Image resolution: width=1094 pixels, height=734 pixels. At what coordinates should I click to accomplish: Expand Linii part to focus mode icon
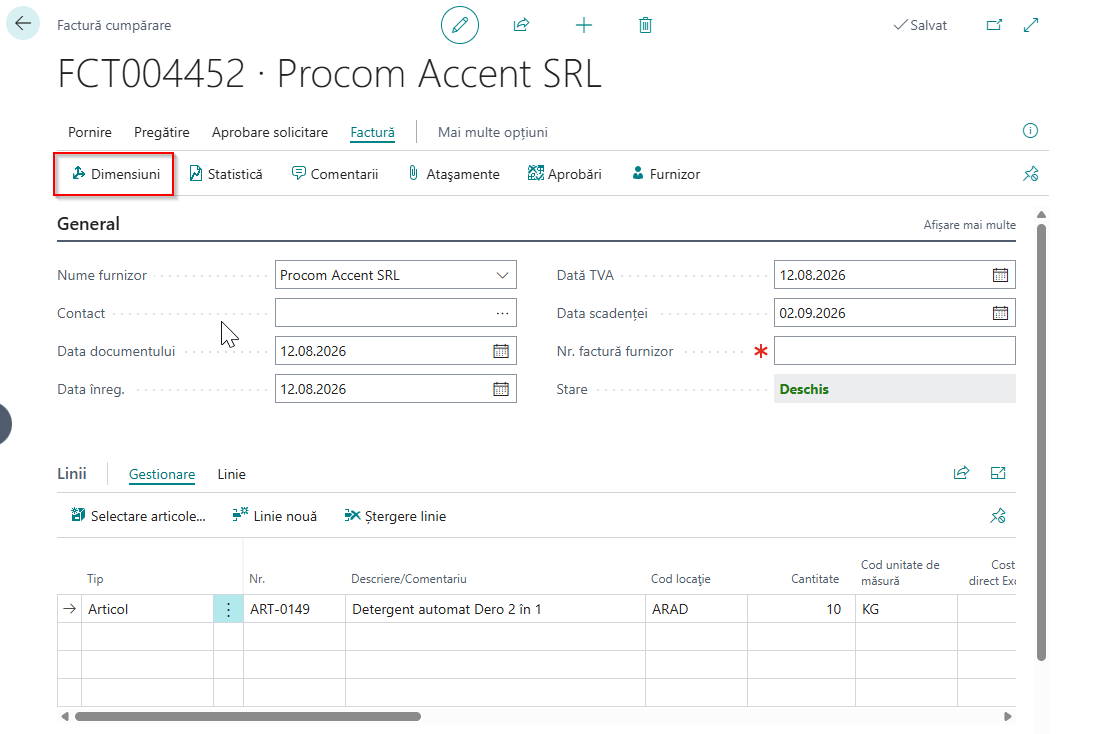click(x=998, y=473)
